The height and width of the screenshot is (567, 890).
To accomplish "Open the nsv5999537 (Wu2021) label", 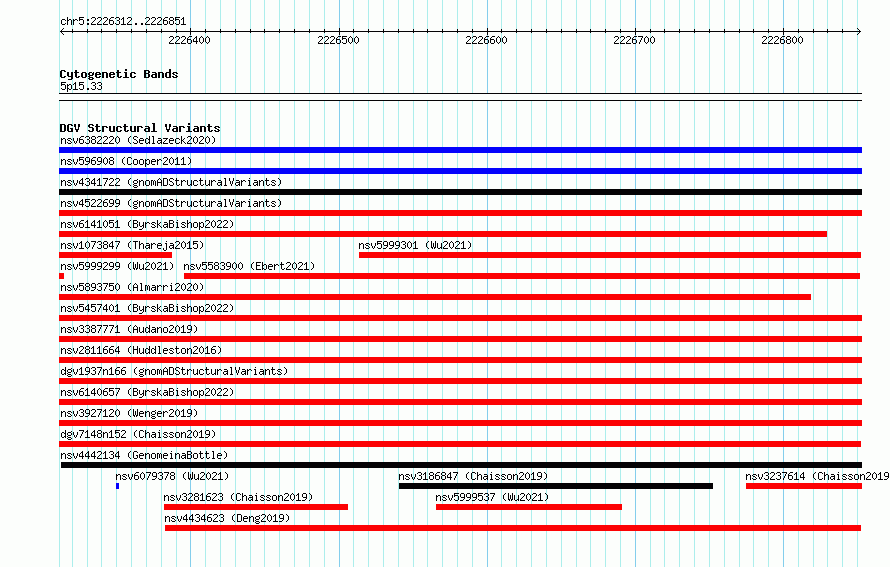I will click(492, 497).
